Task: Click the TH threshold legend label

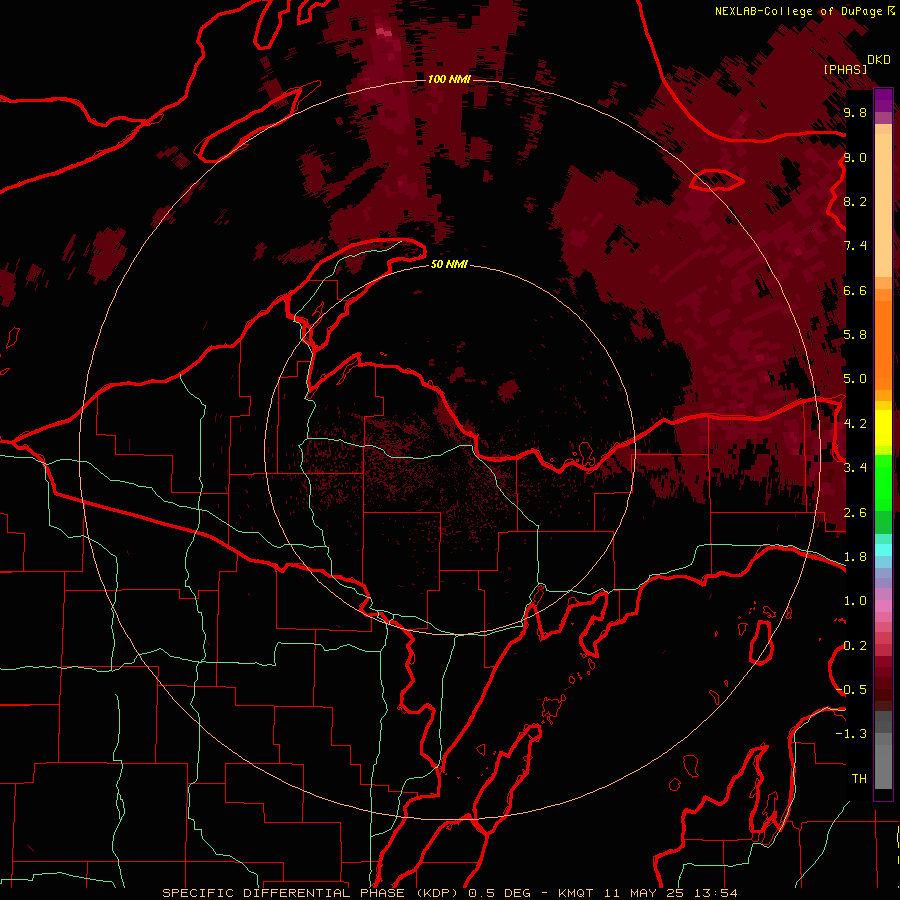Action: tap(859, 779)
